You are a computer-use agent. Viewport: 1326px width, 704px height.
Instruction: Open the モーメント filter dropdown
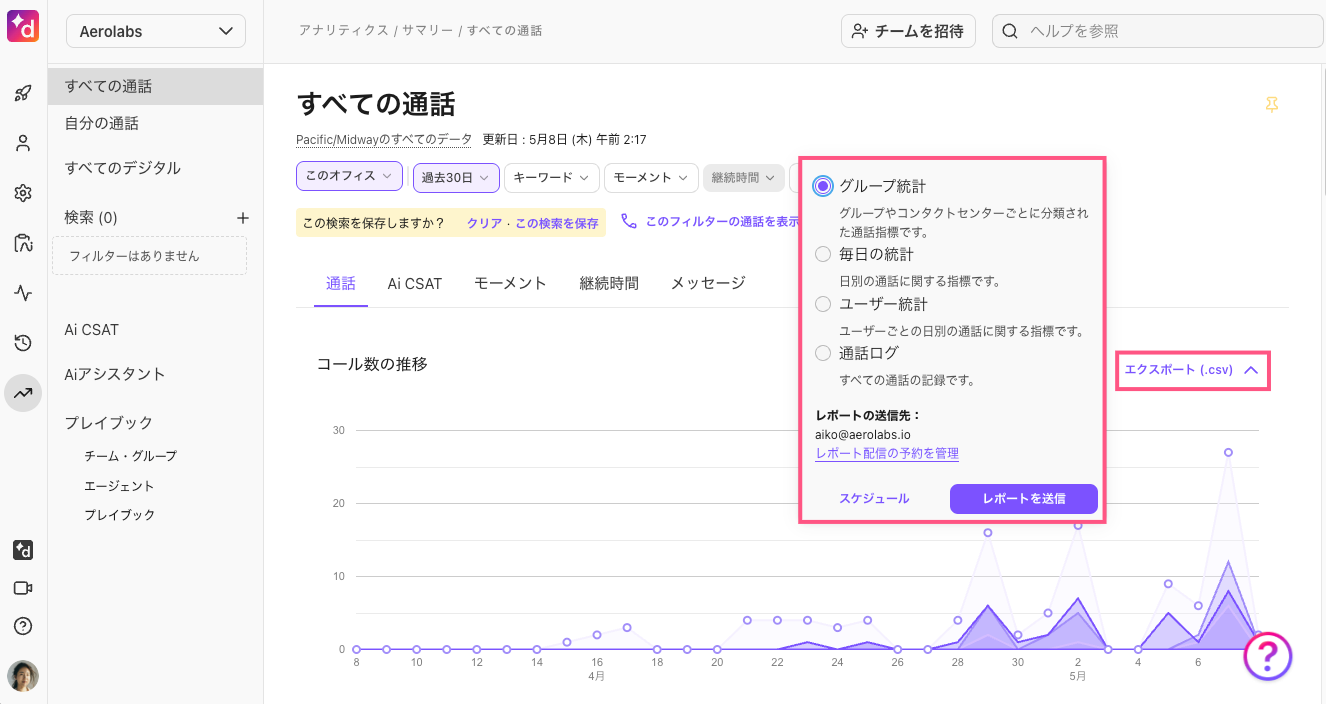[651, 177]
